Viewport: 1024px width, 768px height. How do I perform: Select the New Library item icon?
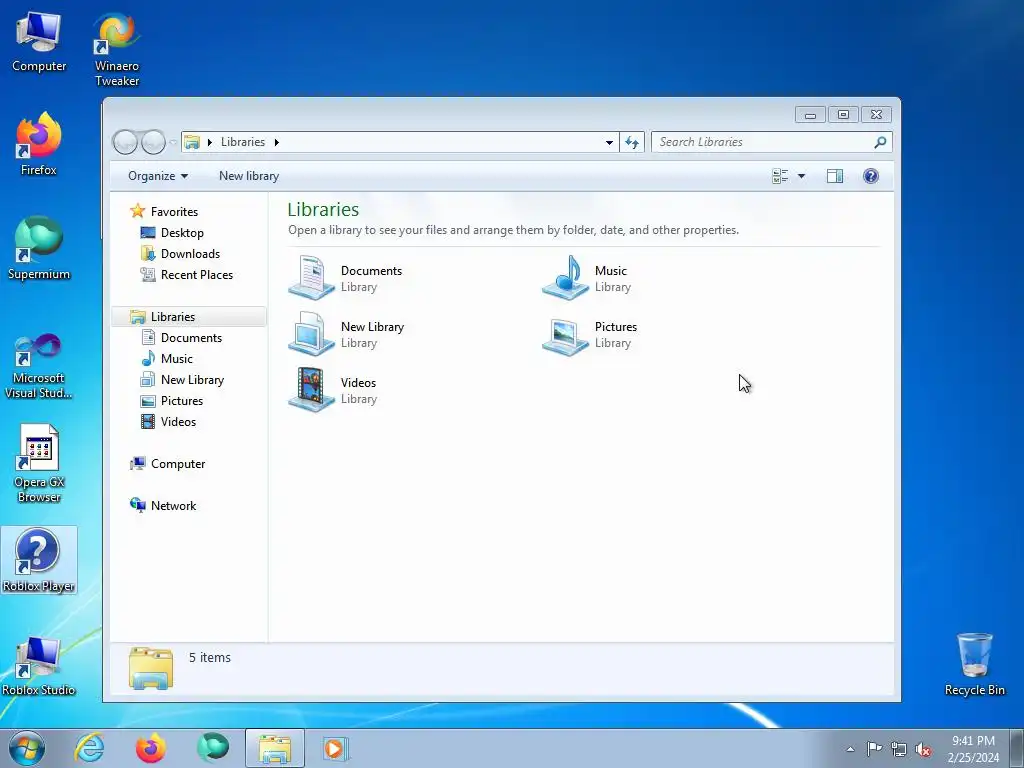point(312,334)
